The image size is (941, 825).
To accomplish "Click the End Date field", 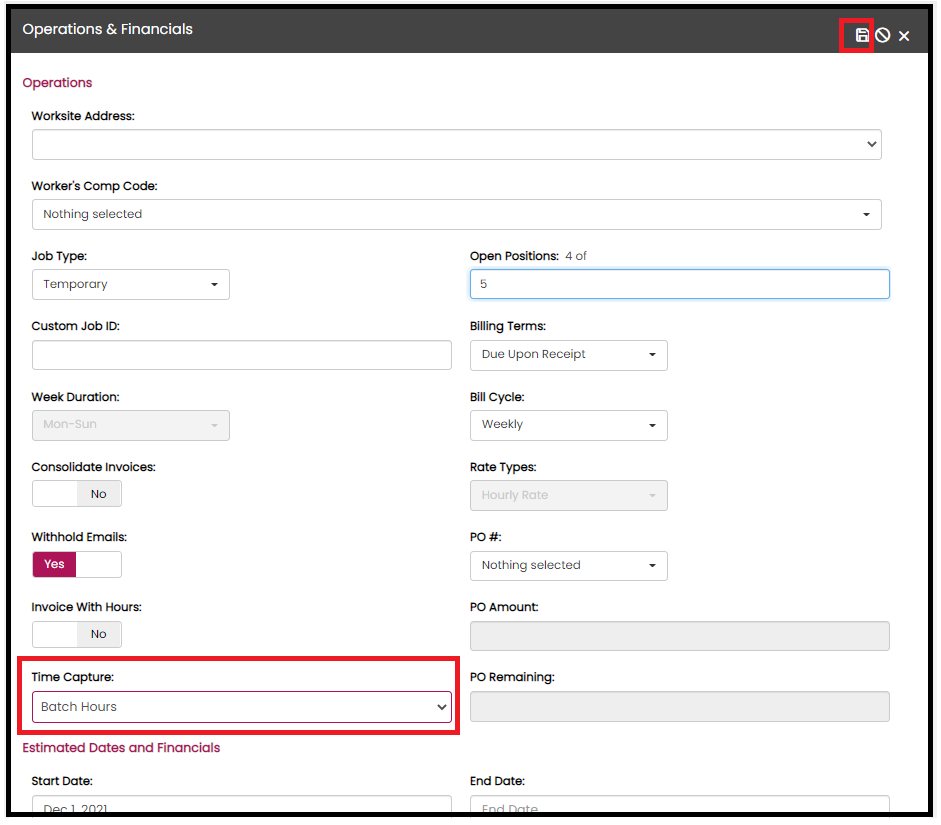I will click(x=679, y=806).
